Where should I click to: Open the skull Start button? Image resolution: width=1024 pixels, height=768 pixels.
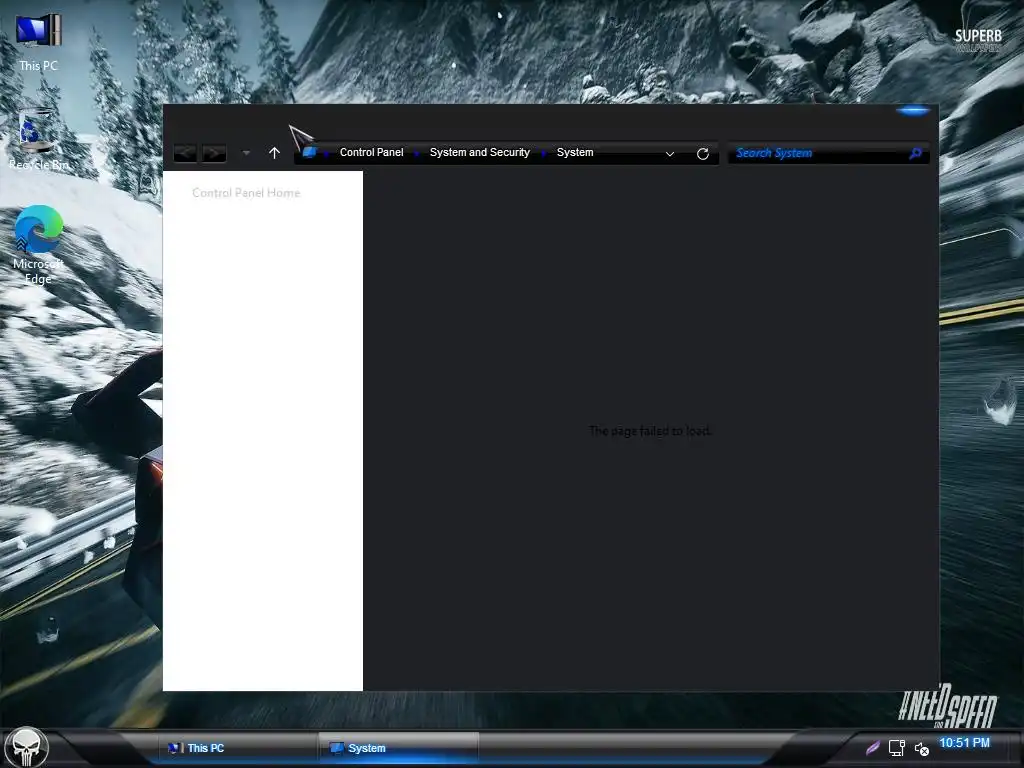[26, 748]
